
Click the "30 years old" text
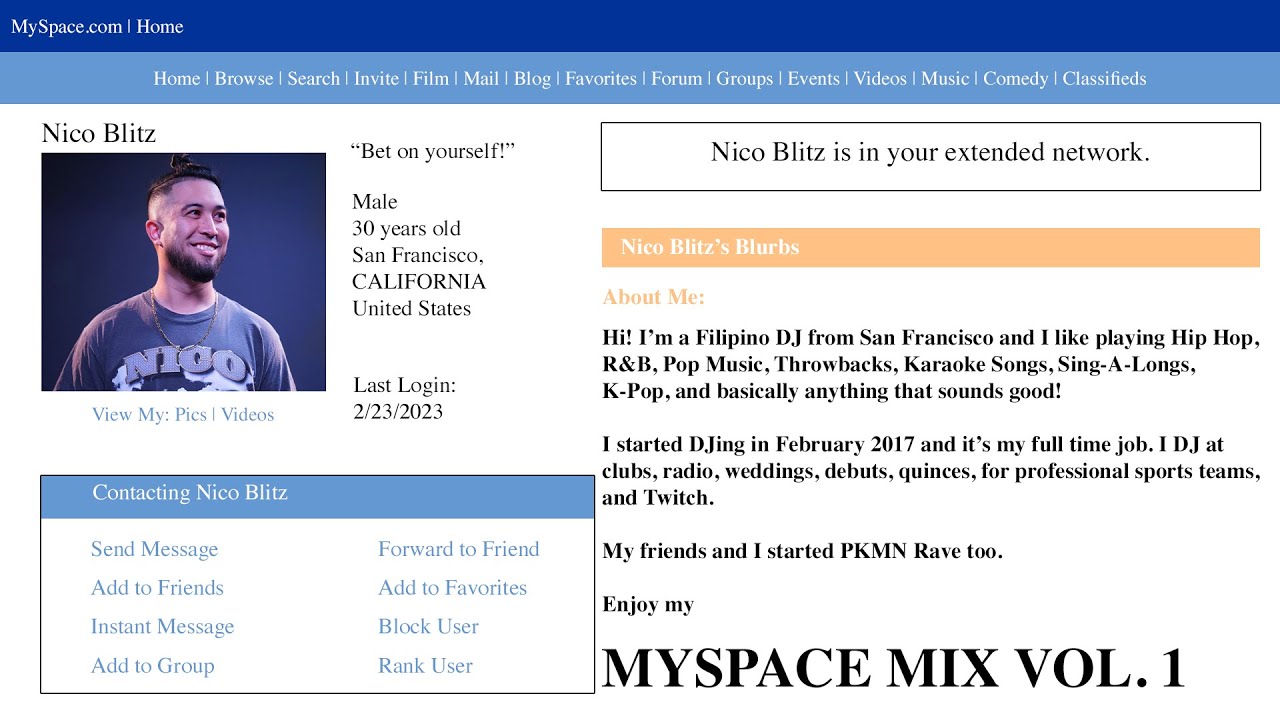click(406, 228)
